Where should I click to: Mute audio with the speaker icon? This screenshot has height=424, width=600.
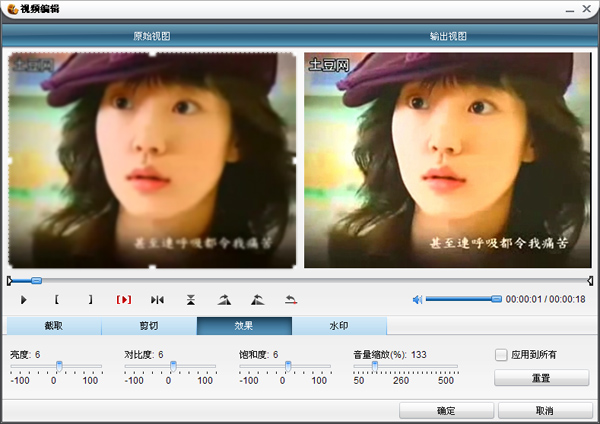click(417, 299)
